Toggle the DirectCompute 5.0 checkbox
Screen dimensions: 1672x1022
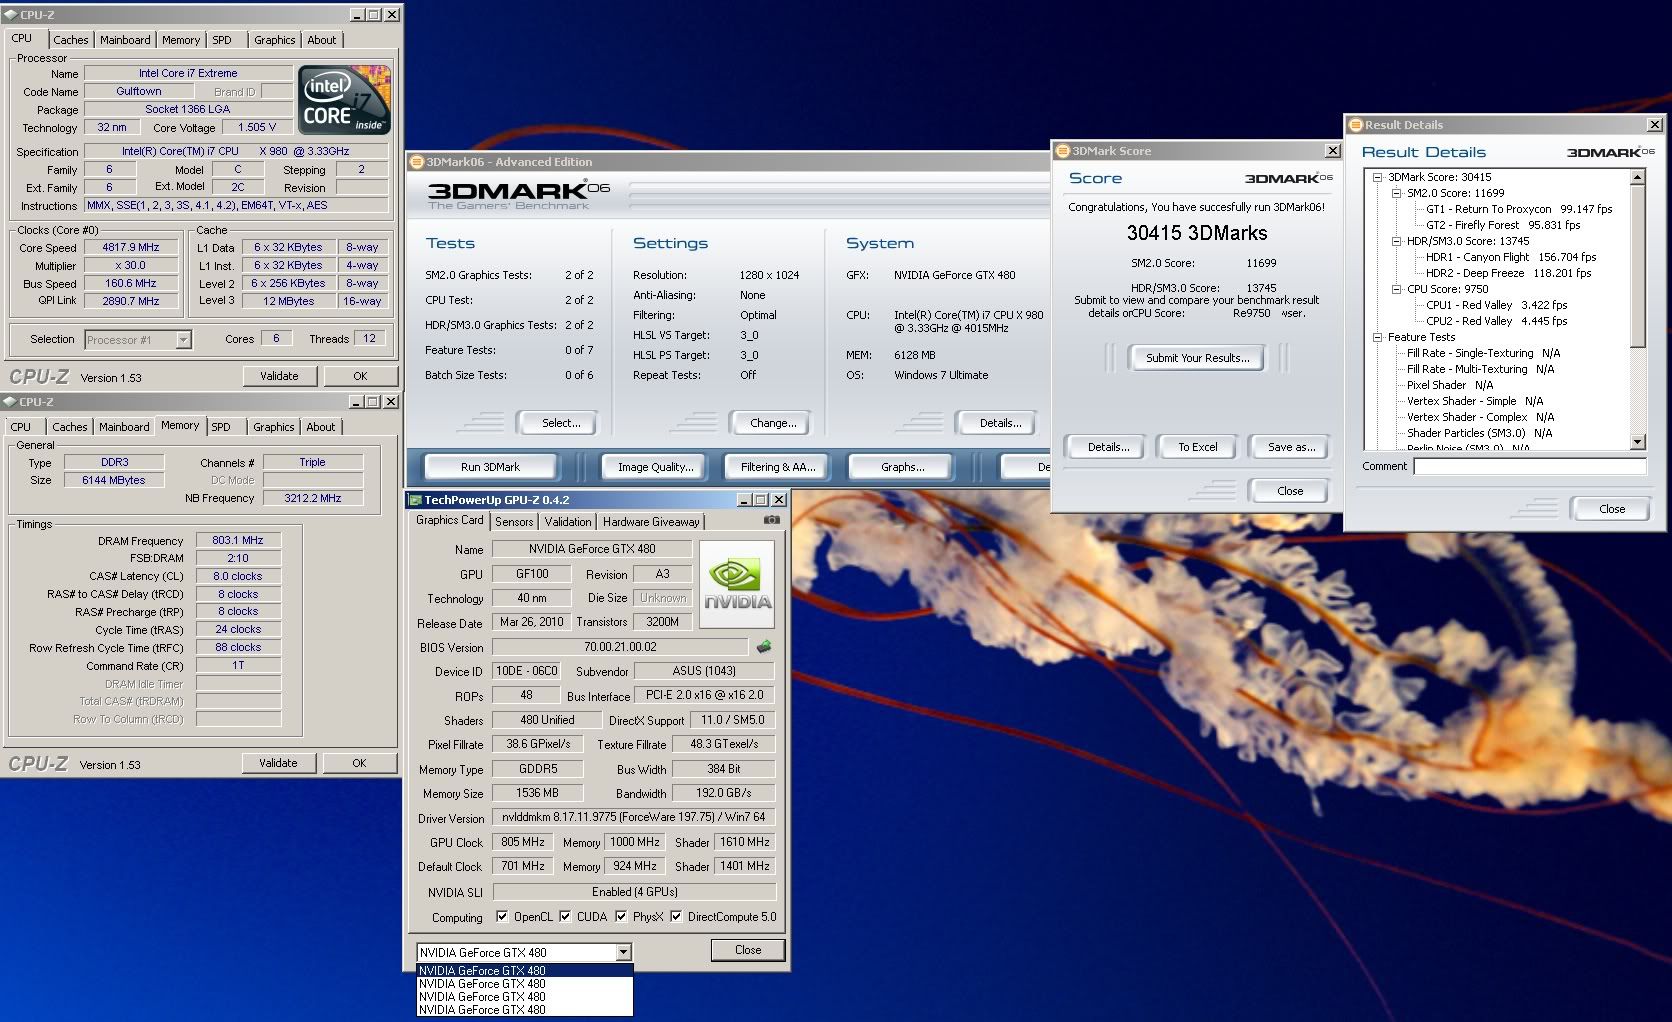click(676, 917)
